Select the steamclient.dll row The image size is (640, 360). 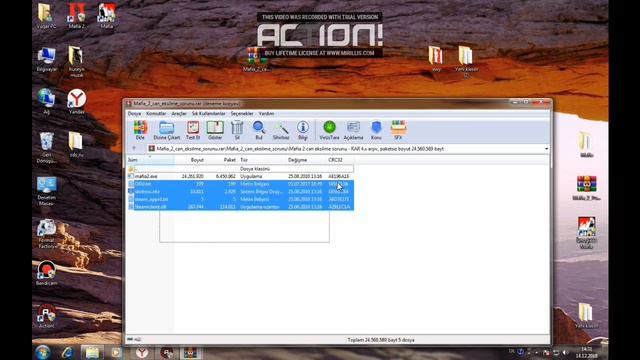tap(240, 207)
